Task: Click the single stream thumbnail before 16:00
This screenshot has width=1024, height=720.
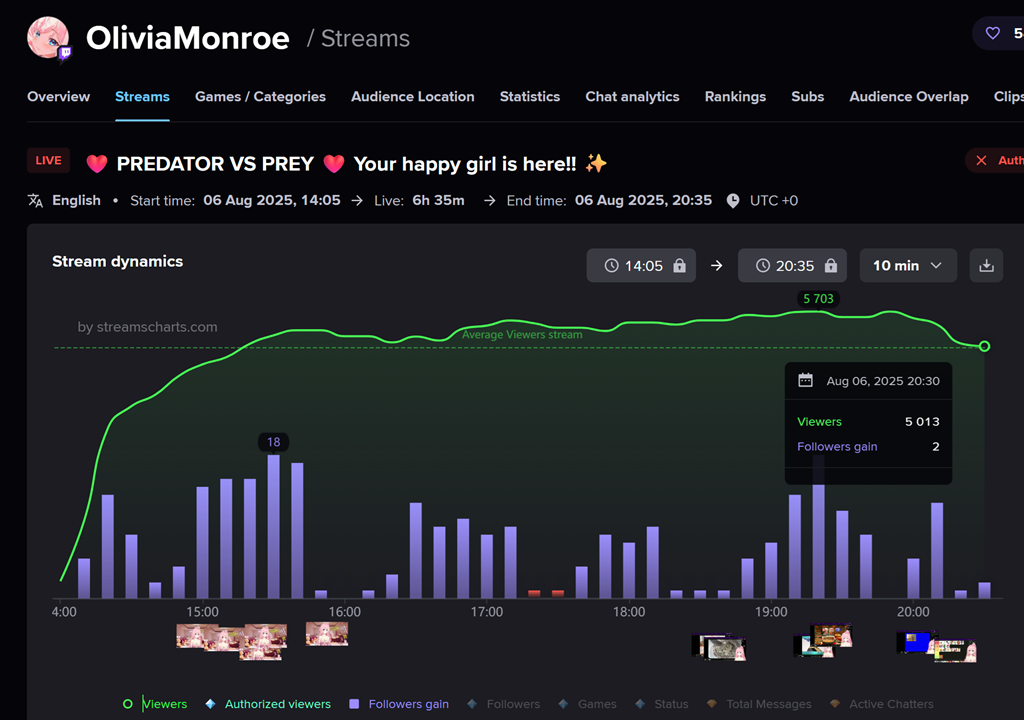Action: 327,633
